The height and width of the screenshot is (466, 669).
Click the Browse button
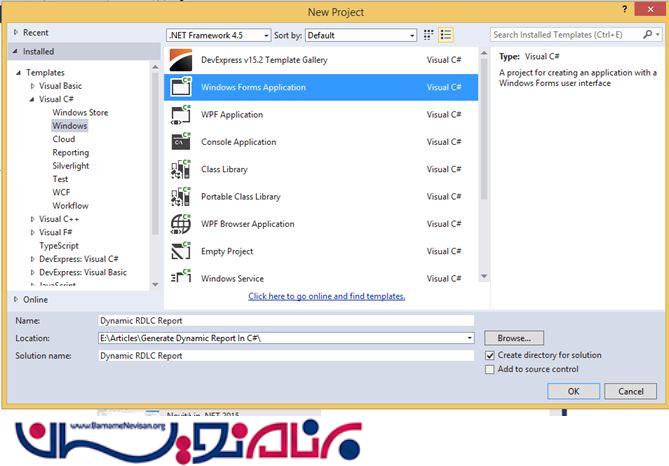coord(514,338)
